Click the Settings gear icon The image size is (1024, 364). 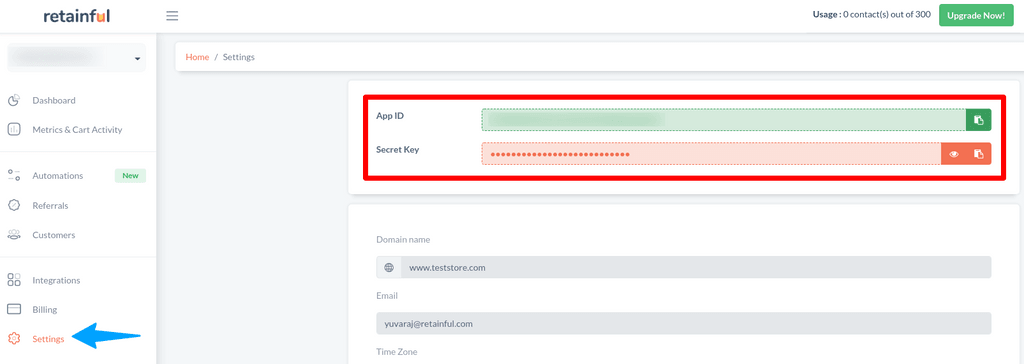pyautogui.click(x=14, y=339)
